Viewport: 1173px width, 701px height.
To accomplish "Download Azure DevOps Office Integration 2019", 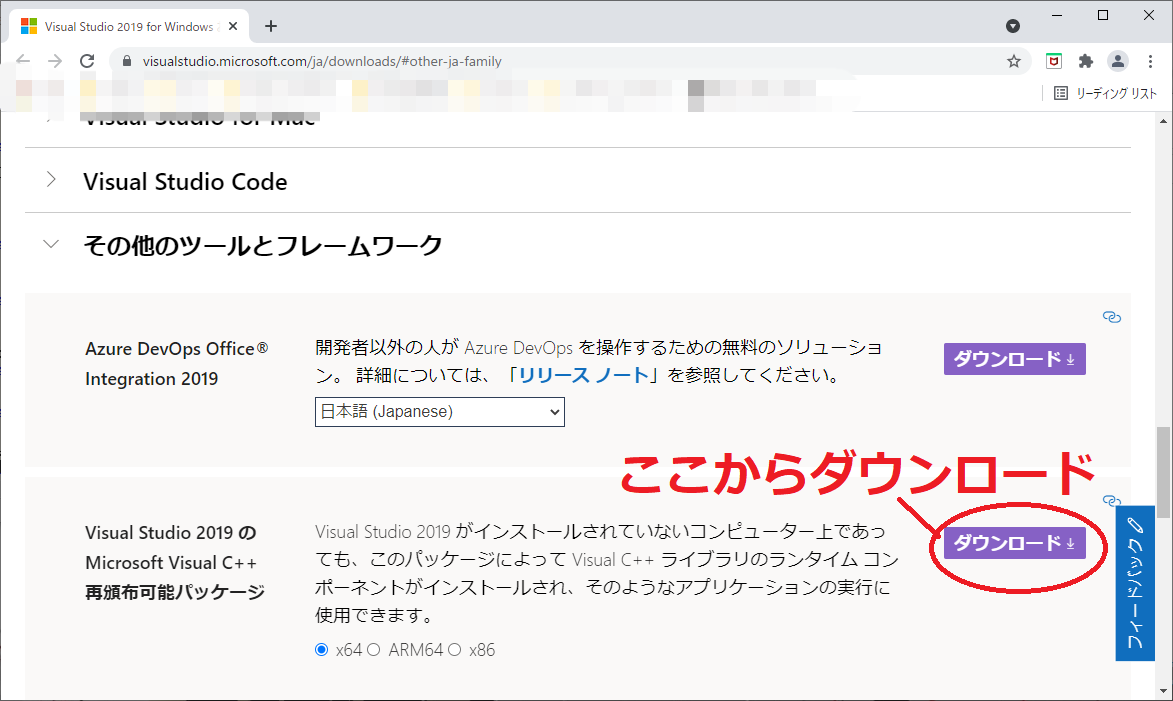I will 1014,359.
